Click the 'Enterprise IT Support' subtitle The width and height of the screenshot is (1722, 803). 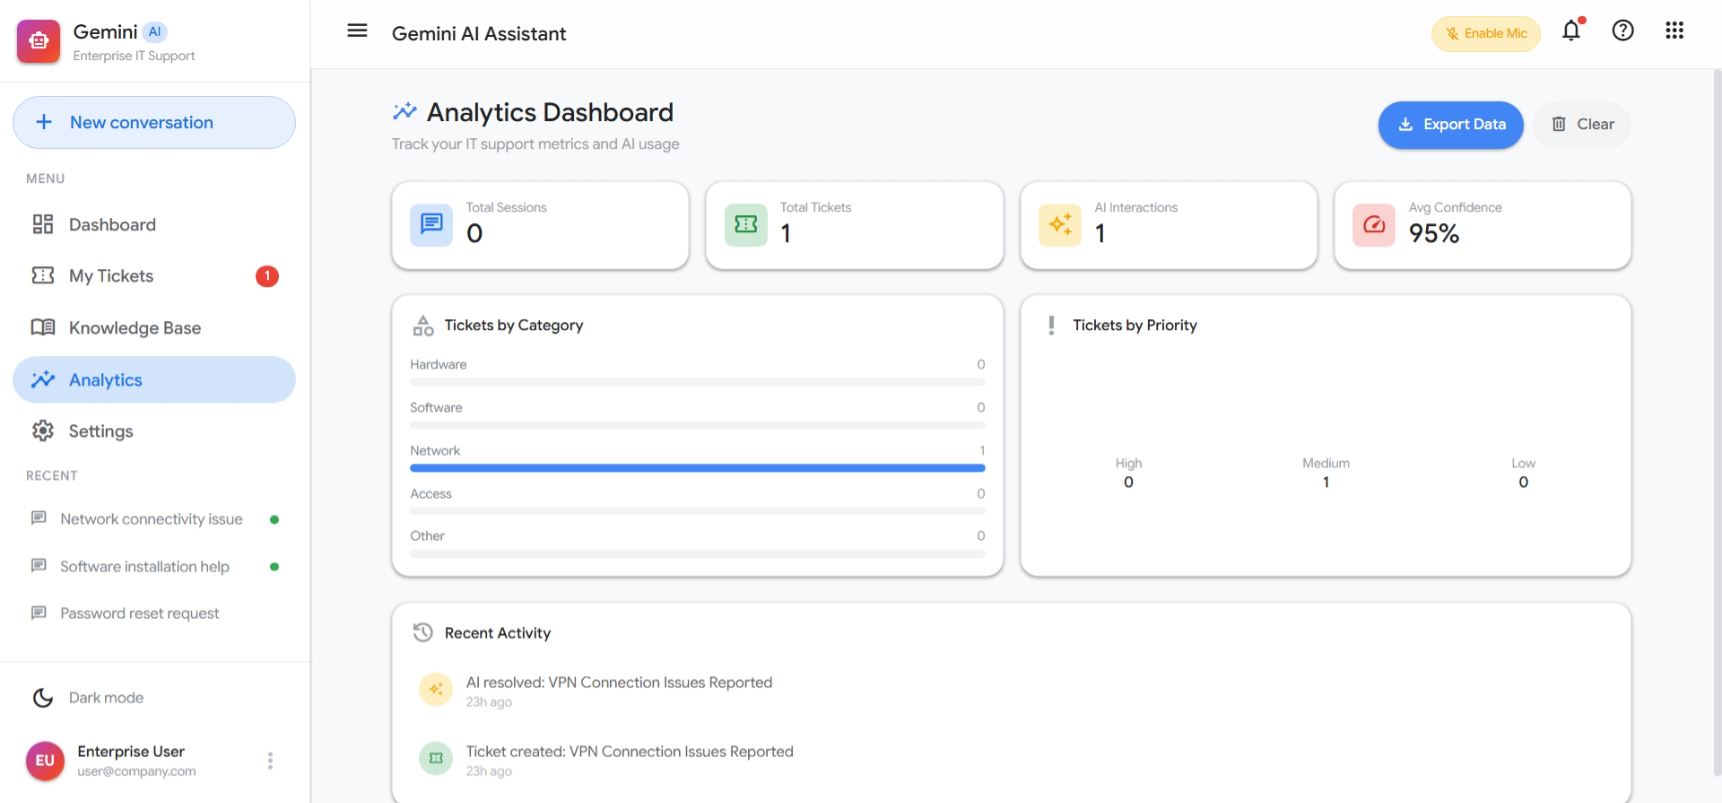[x=134, y=56]
